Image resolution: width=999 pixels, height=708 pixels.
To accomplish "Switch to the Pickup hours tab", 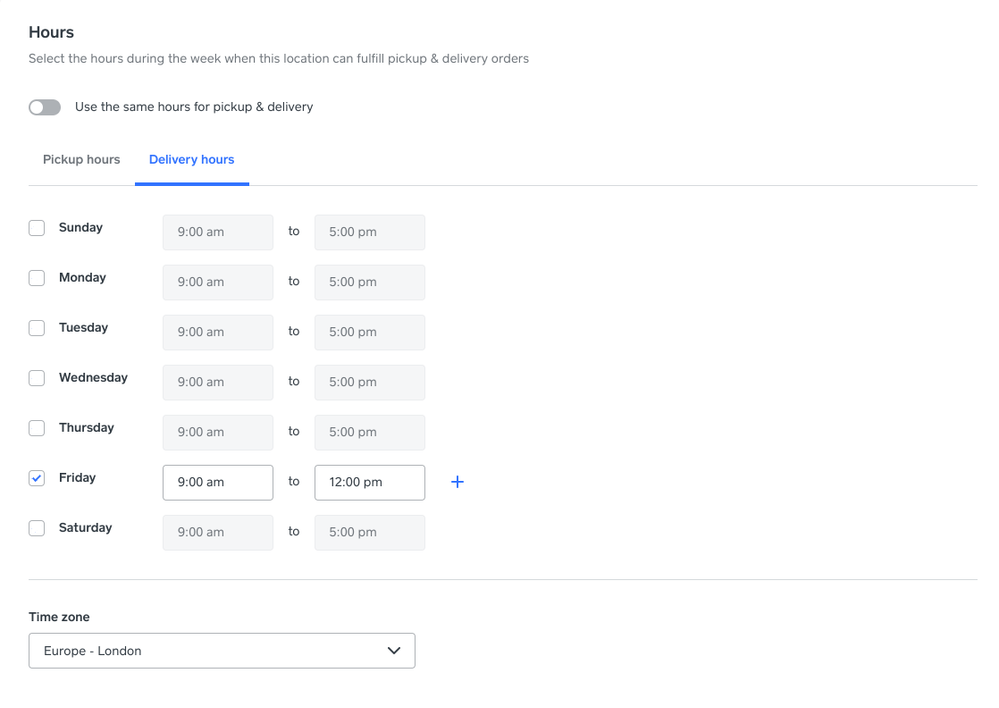I will click(81, 160).
